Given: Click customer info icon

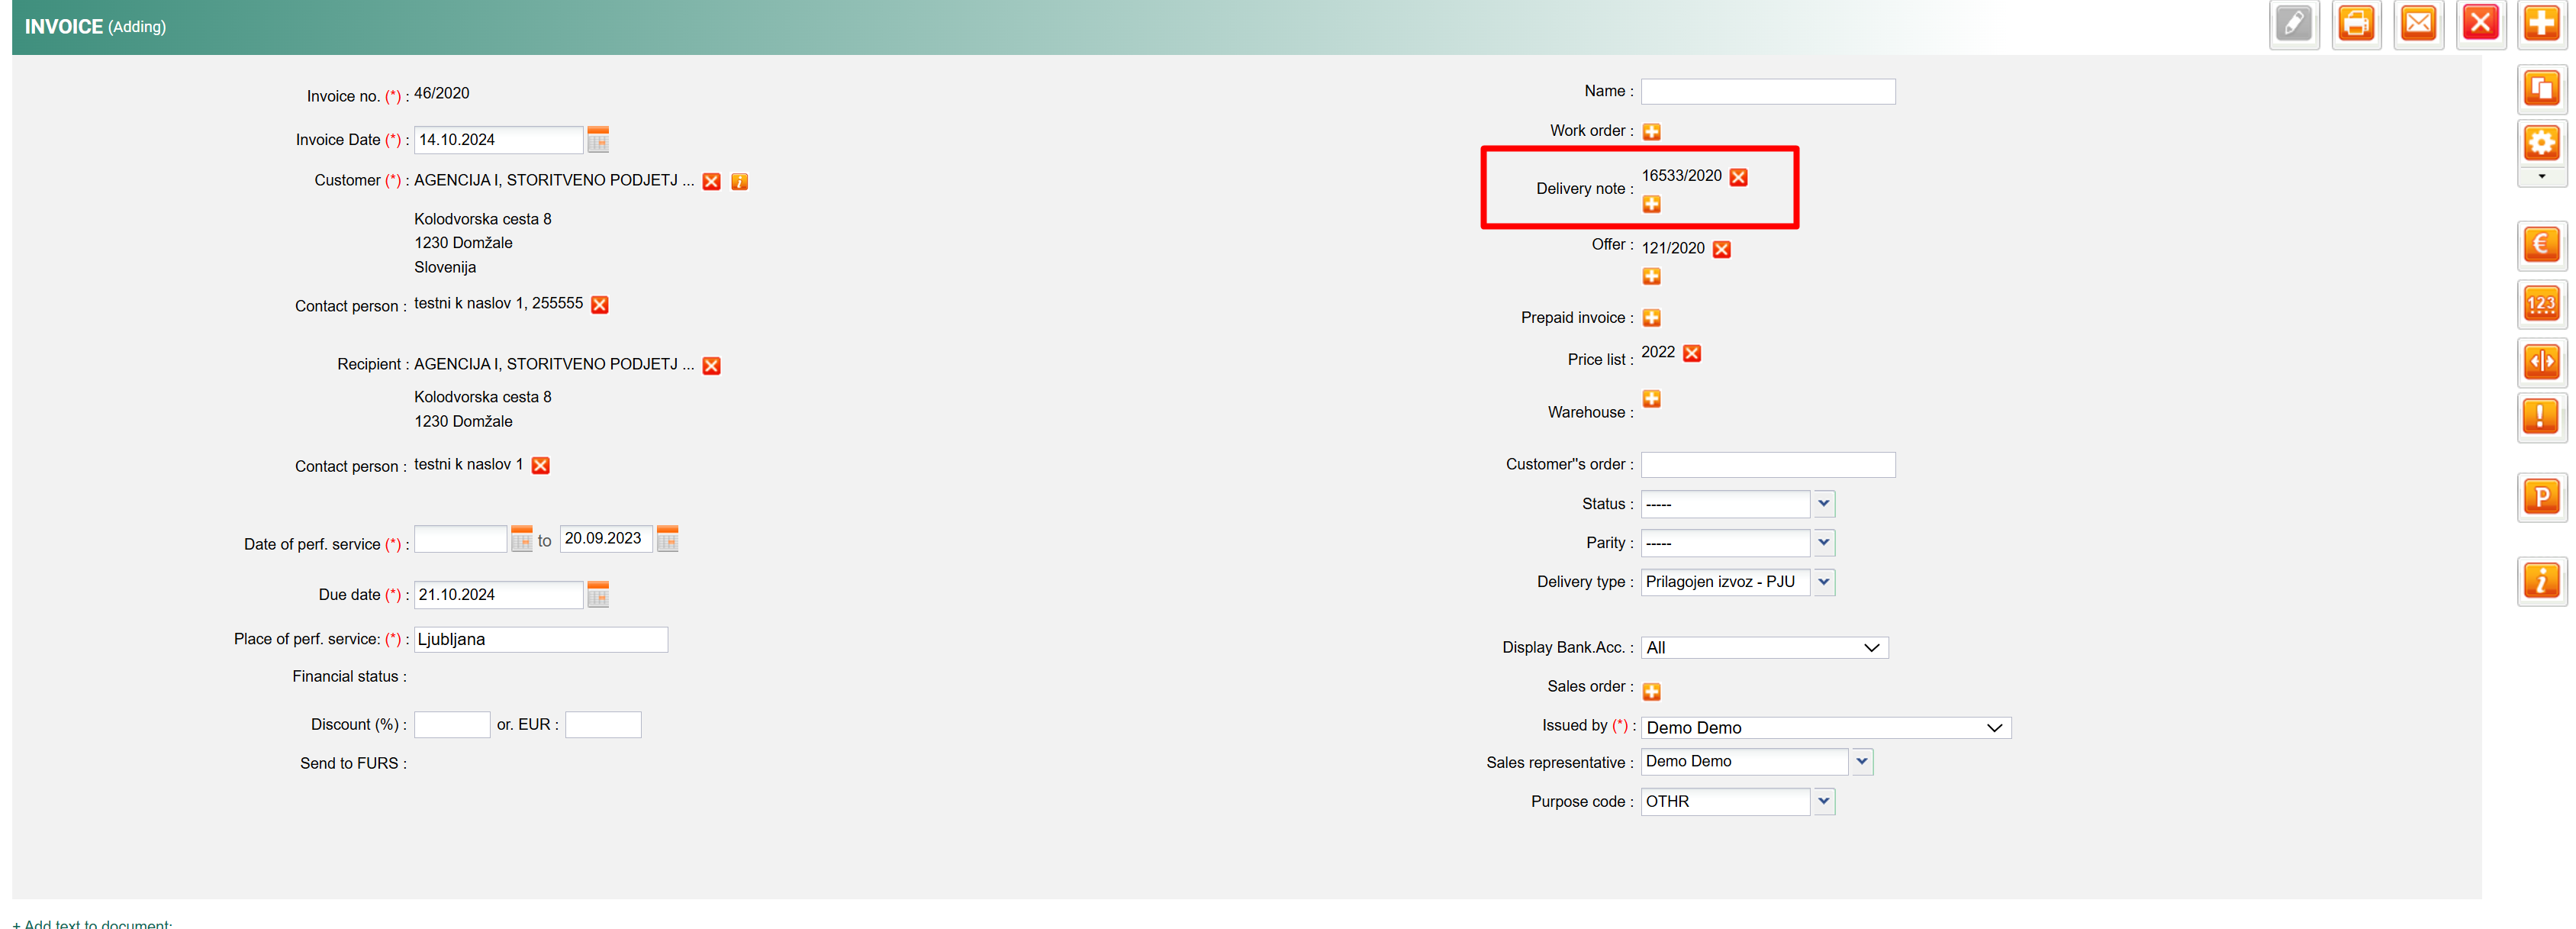Looking at the screenshot, I should click(739, 182).
